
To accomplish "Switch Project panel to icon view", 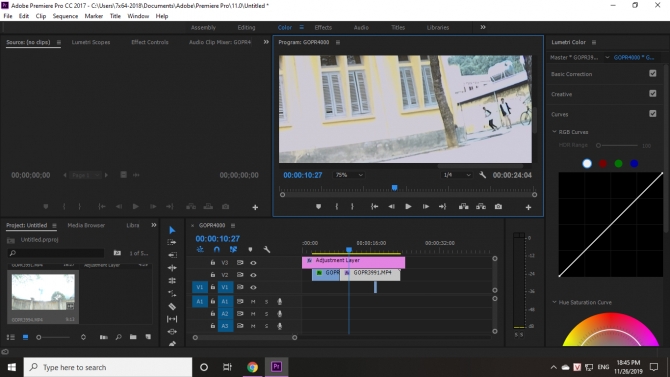I will pyautogui.click(x=26, y=337).
